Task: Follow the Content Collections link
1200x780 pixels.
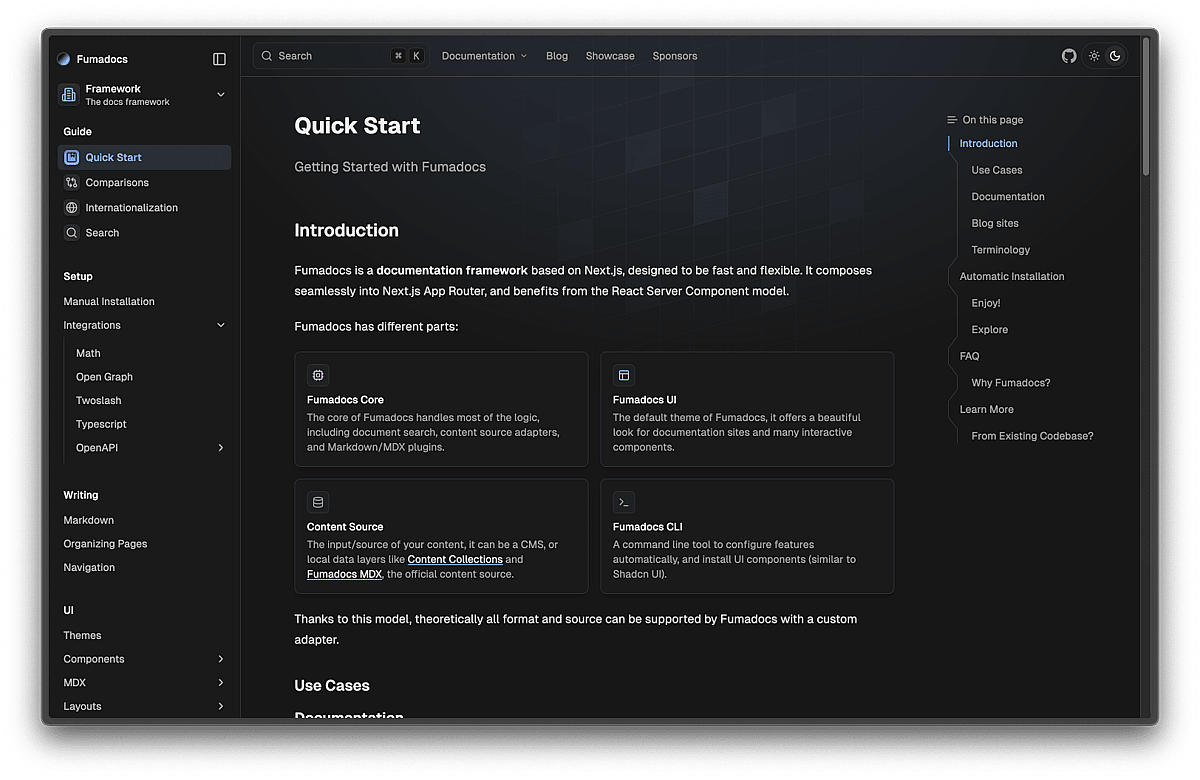Action: click(455, 560)
